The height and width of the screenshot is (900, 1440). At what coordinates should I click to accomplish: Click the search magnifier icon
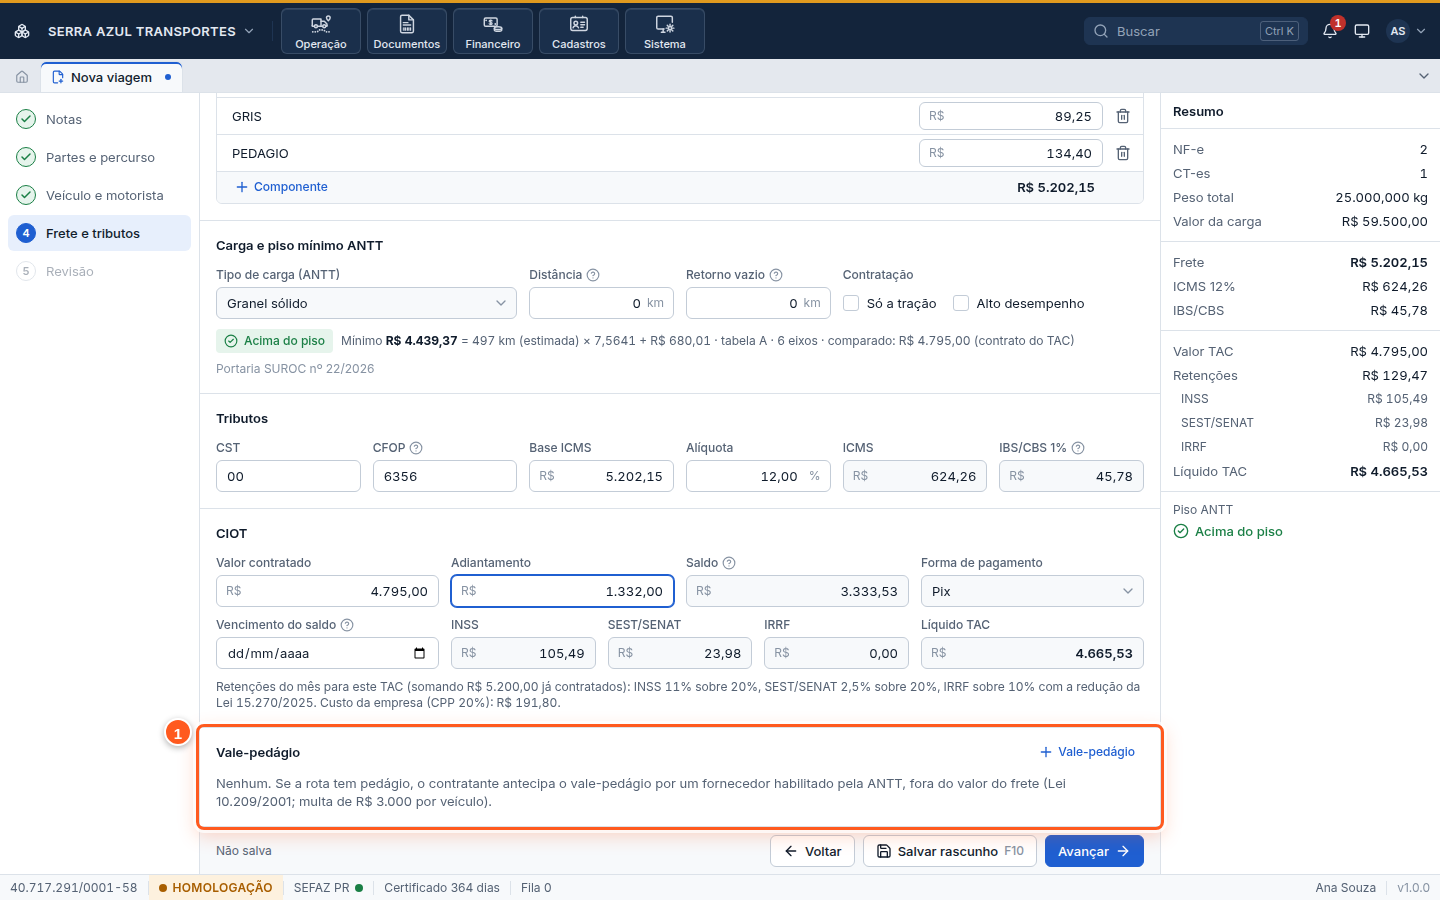1101,31
